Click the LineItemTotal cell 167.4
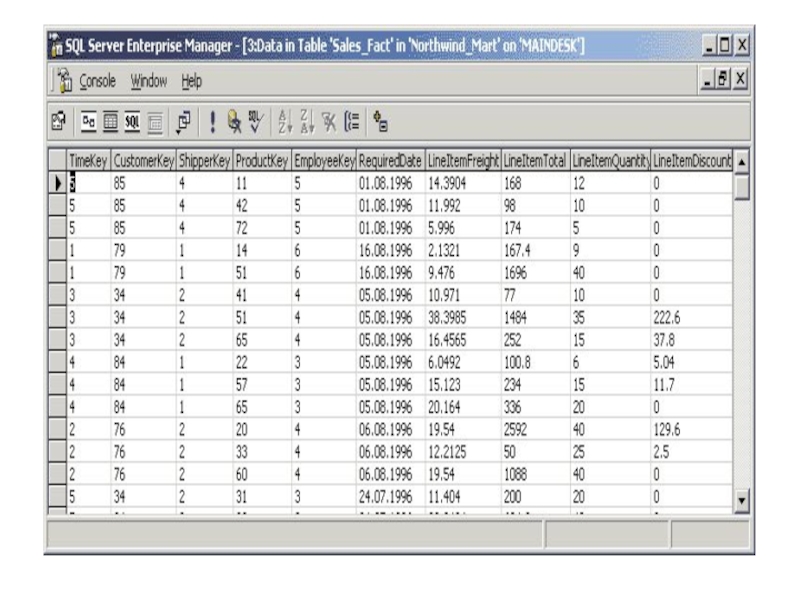 click(x=535, y=250)
